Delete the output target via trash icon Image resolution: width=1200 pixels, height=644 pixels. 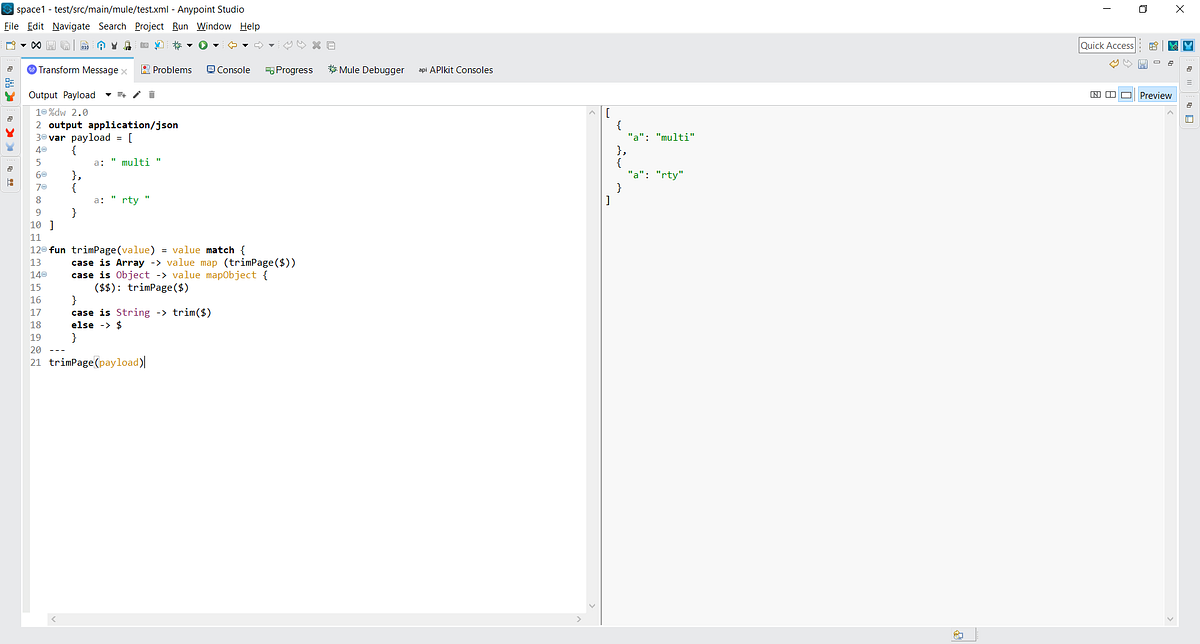click(152, 94)
